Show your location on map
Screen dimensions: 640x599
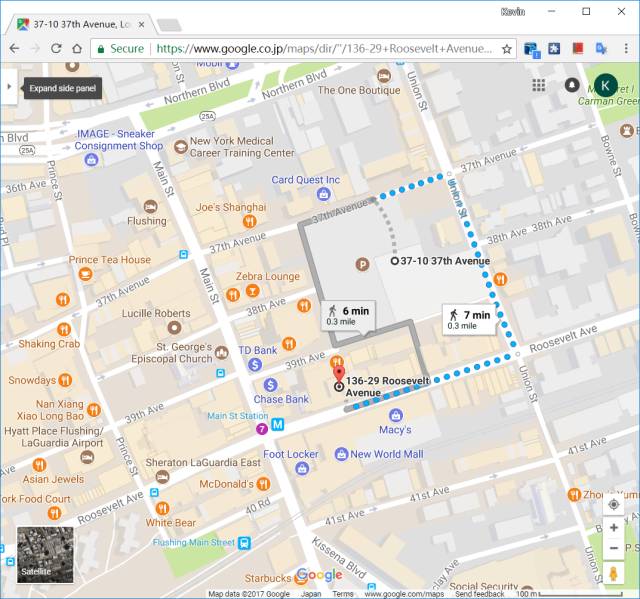(x=613, y=505)
